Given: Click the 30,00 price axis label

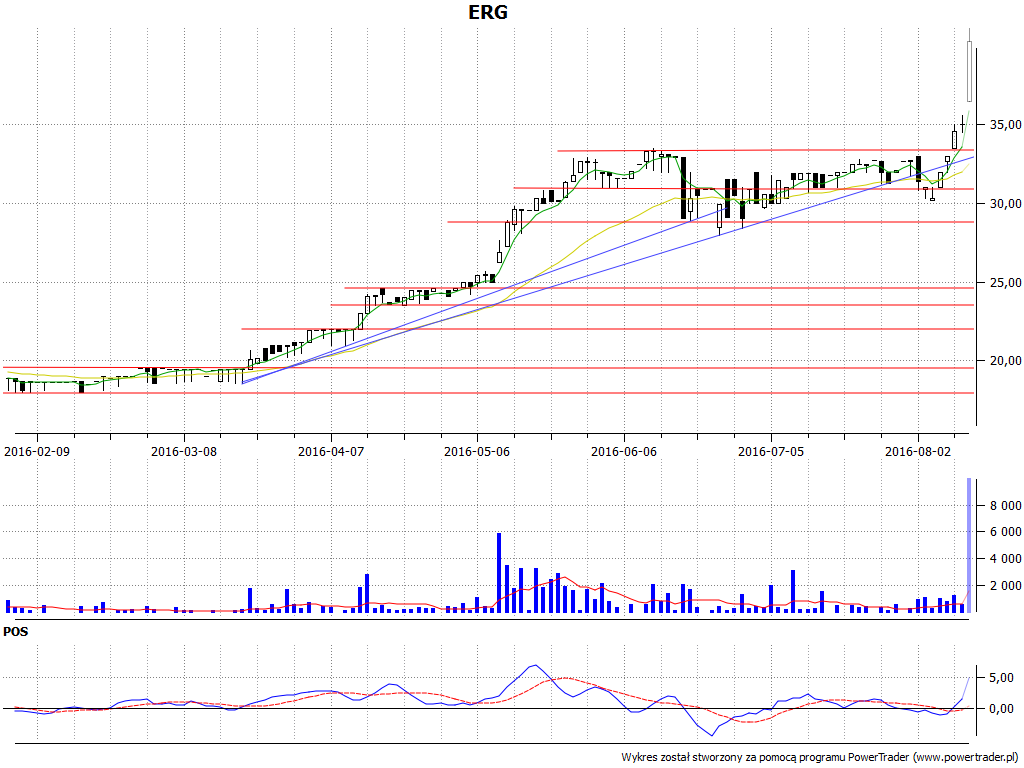Looking at the screenshot, I should (x=1005, y=204).
